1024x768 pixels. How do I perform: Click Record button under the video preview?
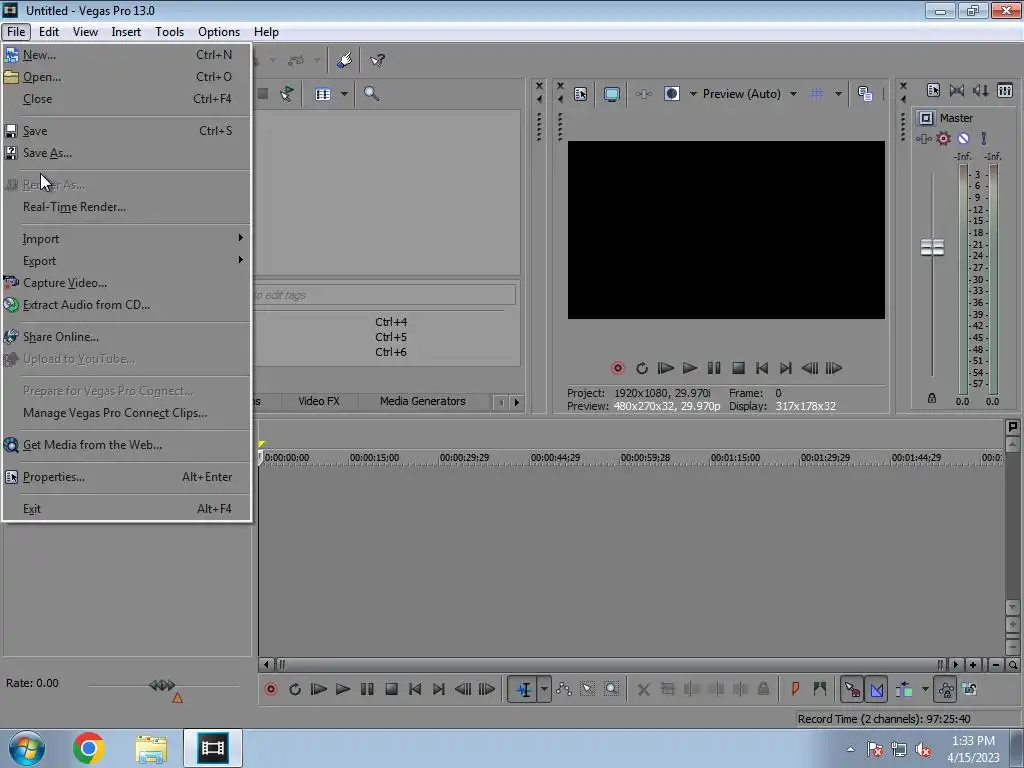618,368
